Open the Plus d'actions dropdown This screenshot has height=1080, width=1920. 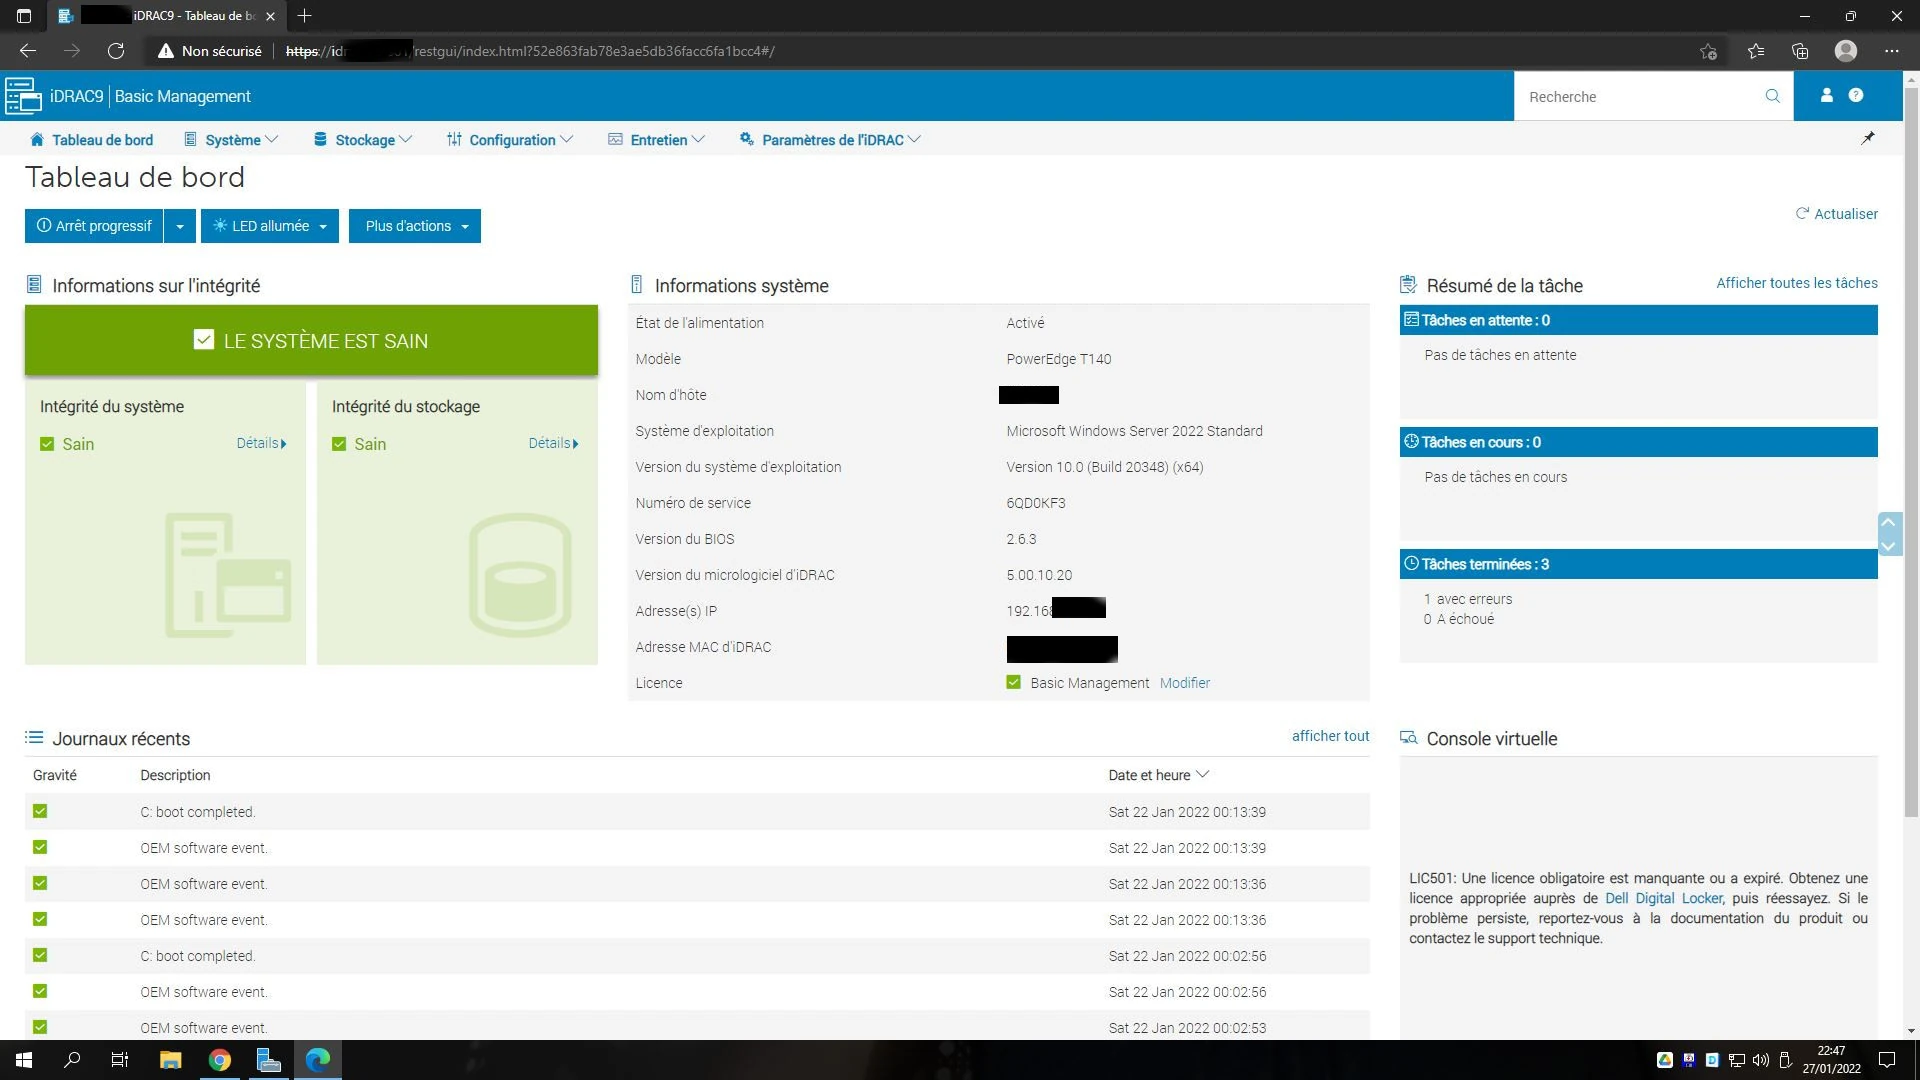[414, 226]
